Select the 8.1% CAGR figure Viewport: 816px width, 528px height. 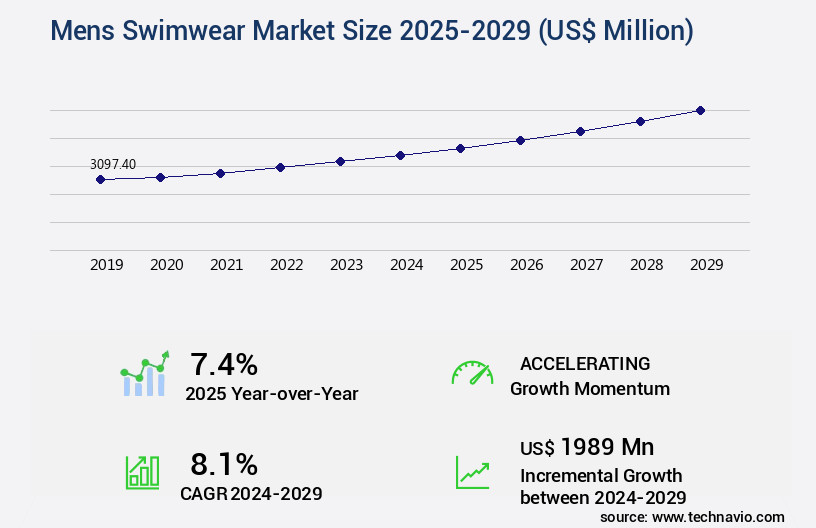(224, 464)
